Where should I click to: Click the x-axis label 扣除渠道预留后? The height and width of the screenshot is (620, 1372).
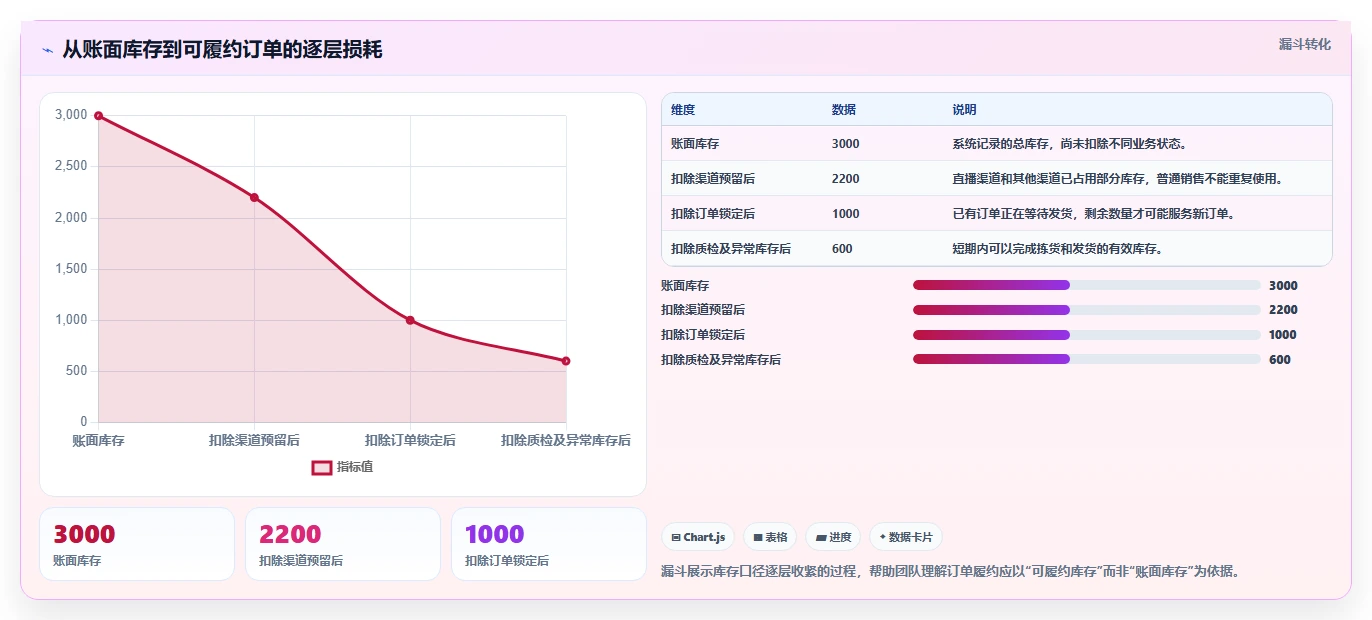pos(254,440)
